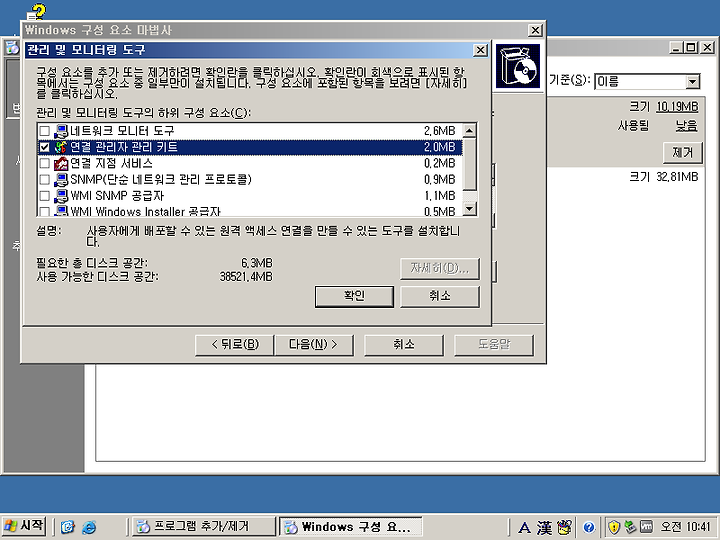Click the component list scrollbar thumb
Screen dimensions: 720x540
click(x=469, y=164)
